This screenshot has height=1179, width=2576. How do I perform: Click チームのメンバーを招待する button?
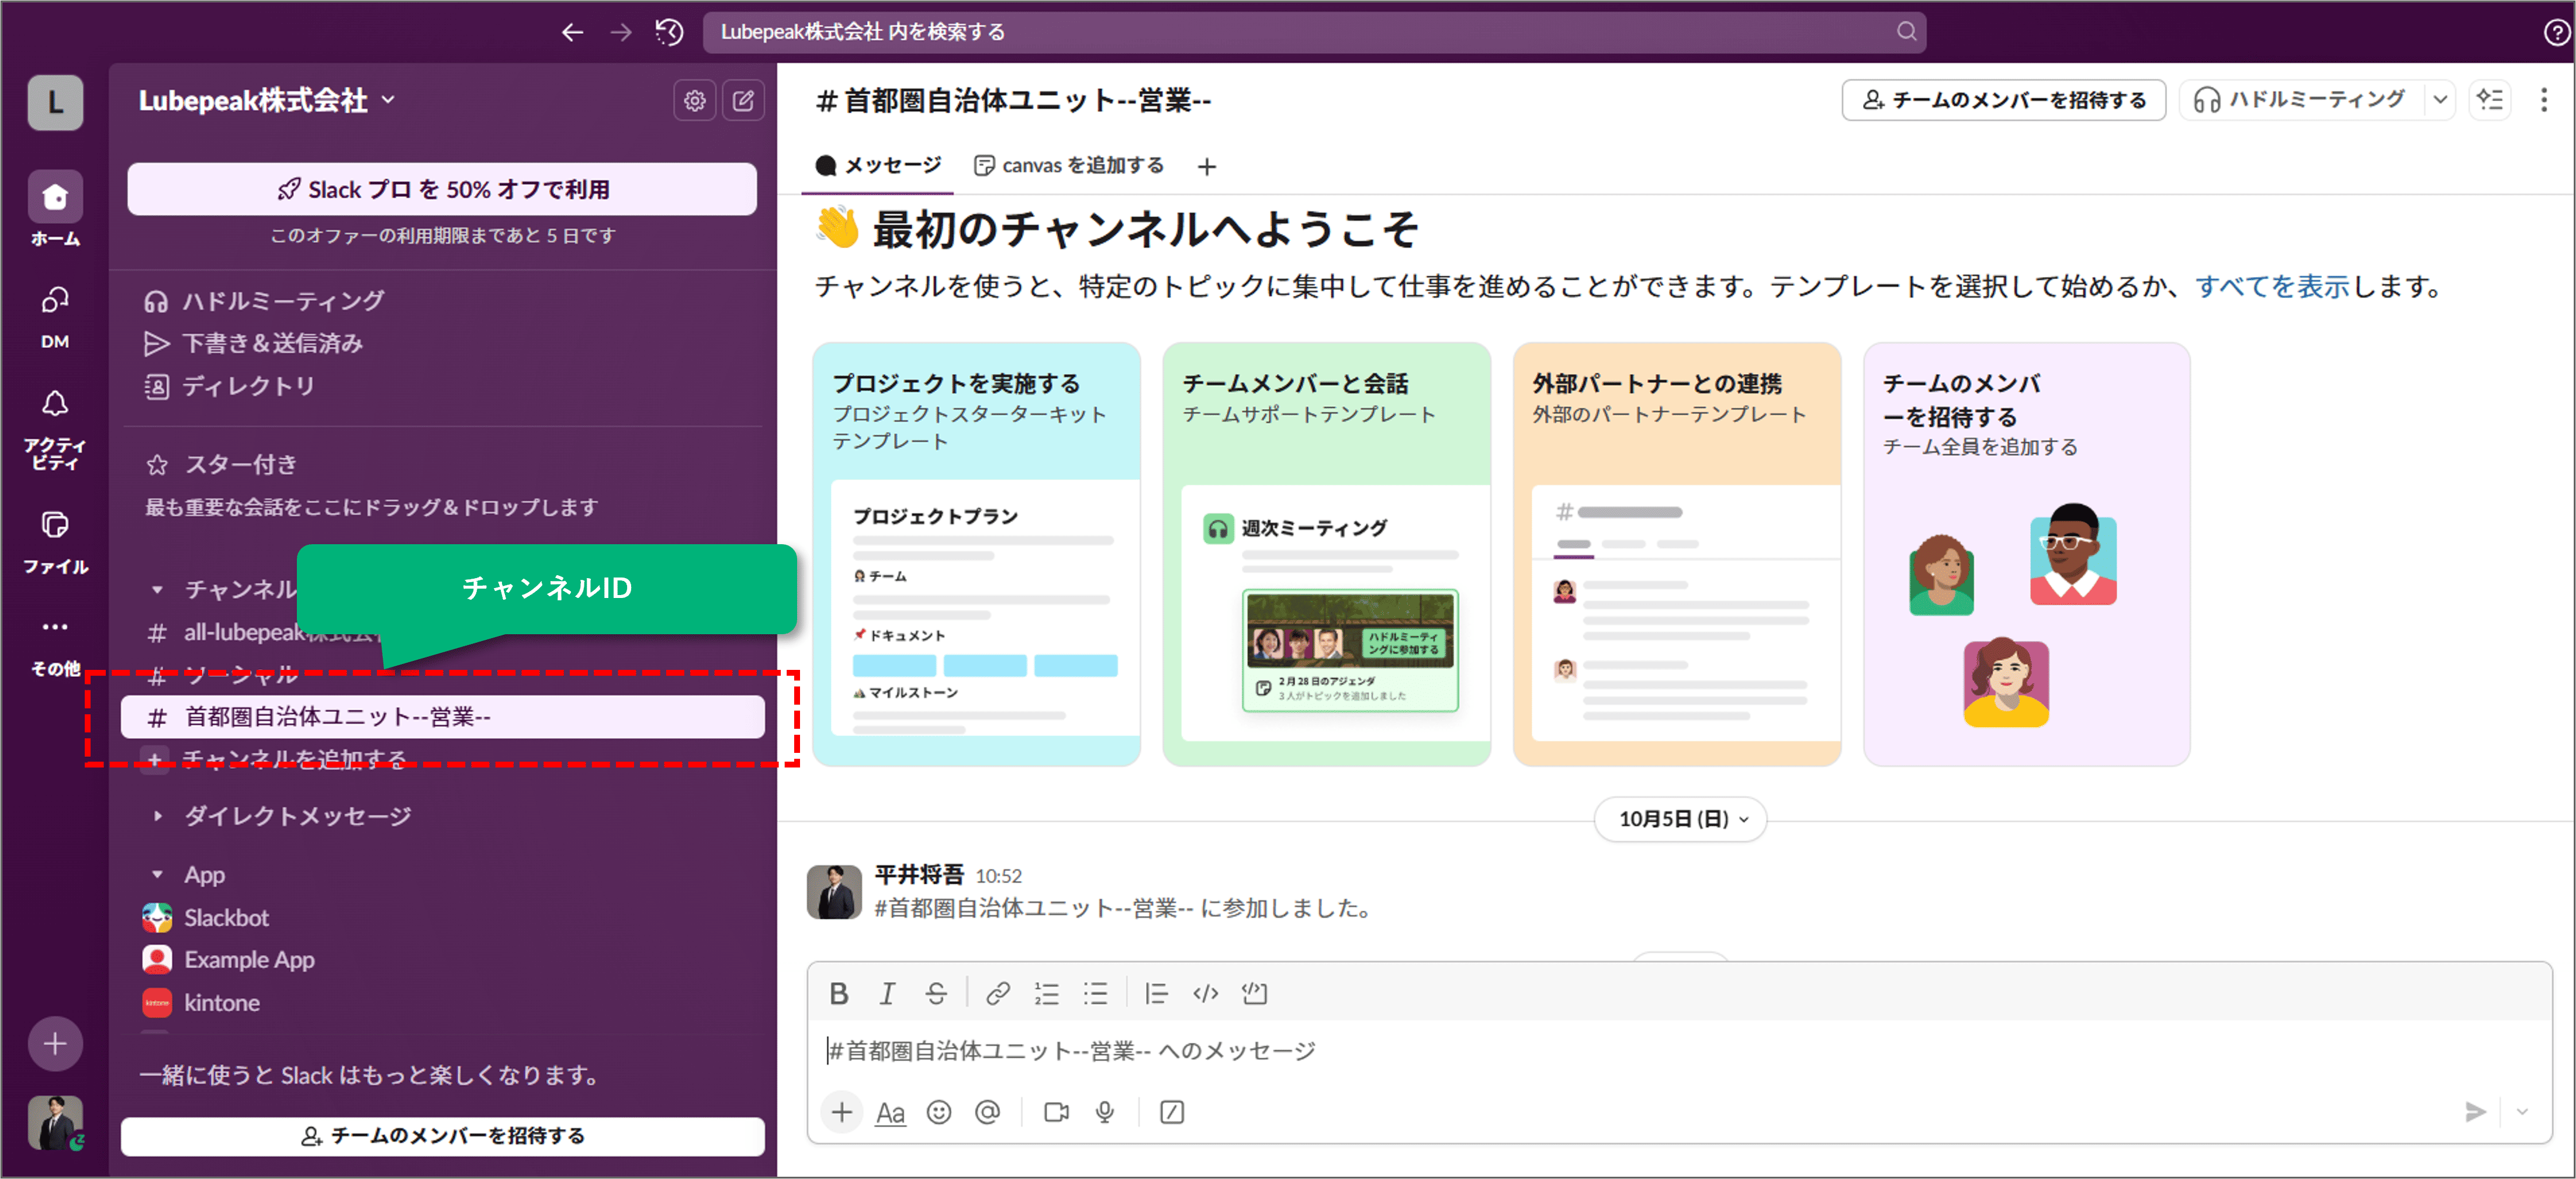click(2003, 99)
